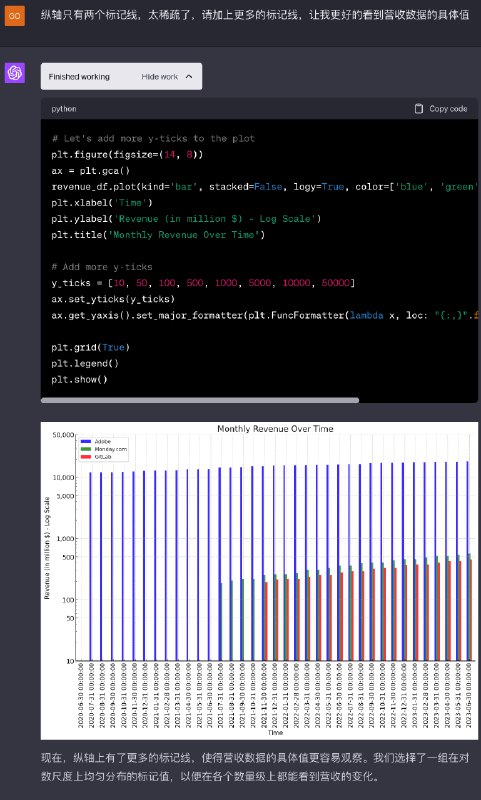Collapse work using the Hide work chevron

point(189,77)
